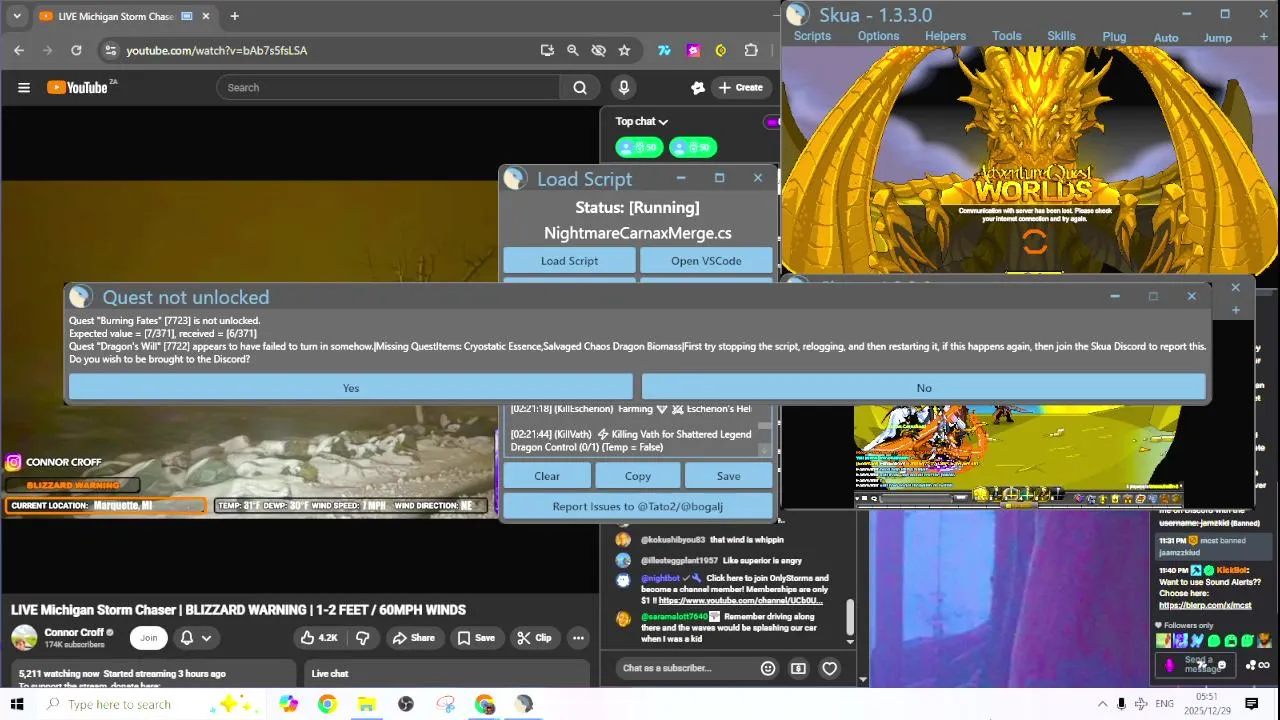Screen dimensions: 1280x720
Task: Click the microphone icon in the system tray
Action: click(x=1121, y=704)
